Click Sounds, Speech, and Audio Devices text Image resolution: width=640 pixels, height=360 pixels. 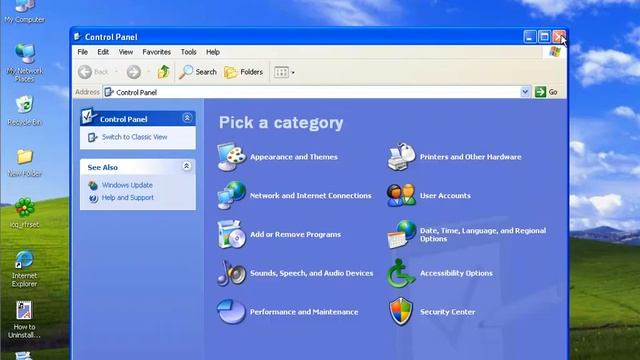tap(311, 273)
